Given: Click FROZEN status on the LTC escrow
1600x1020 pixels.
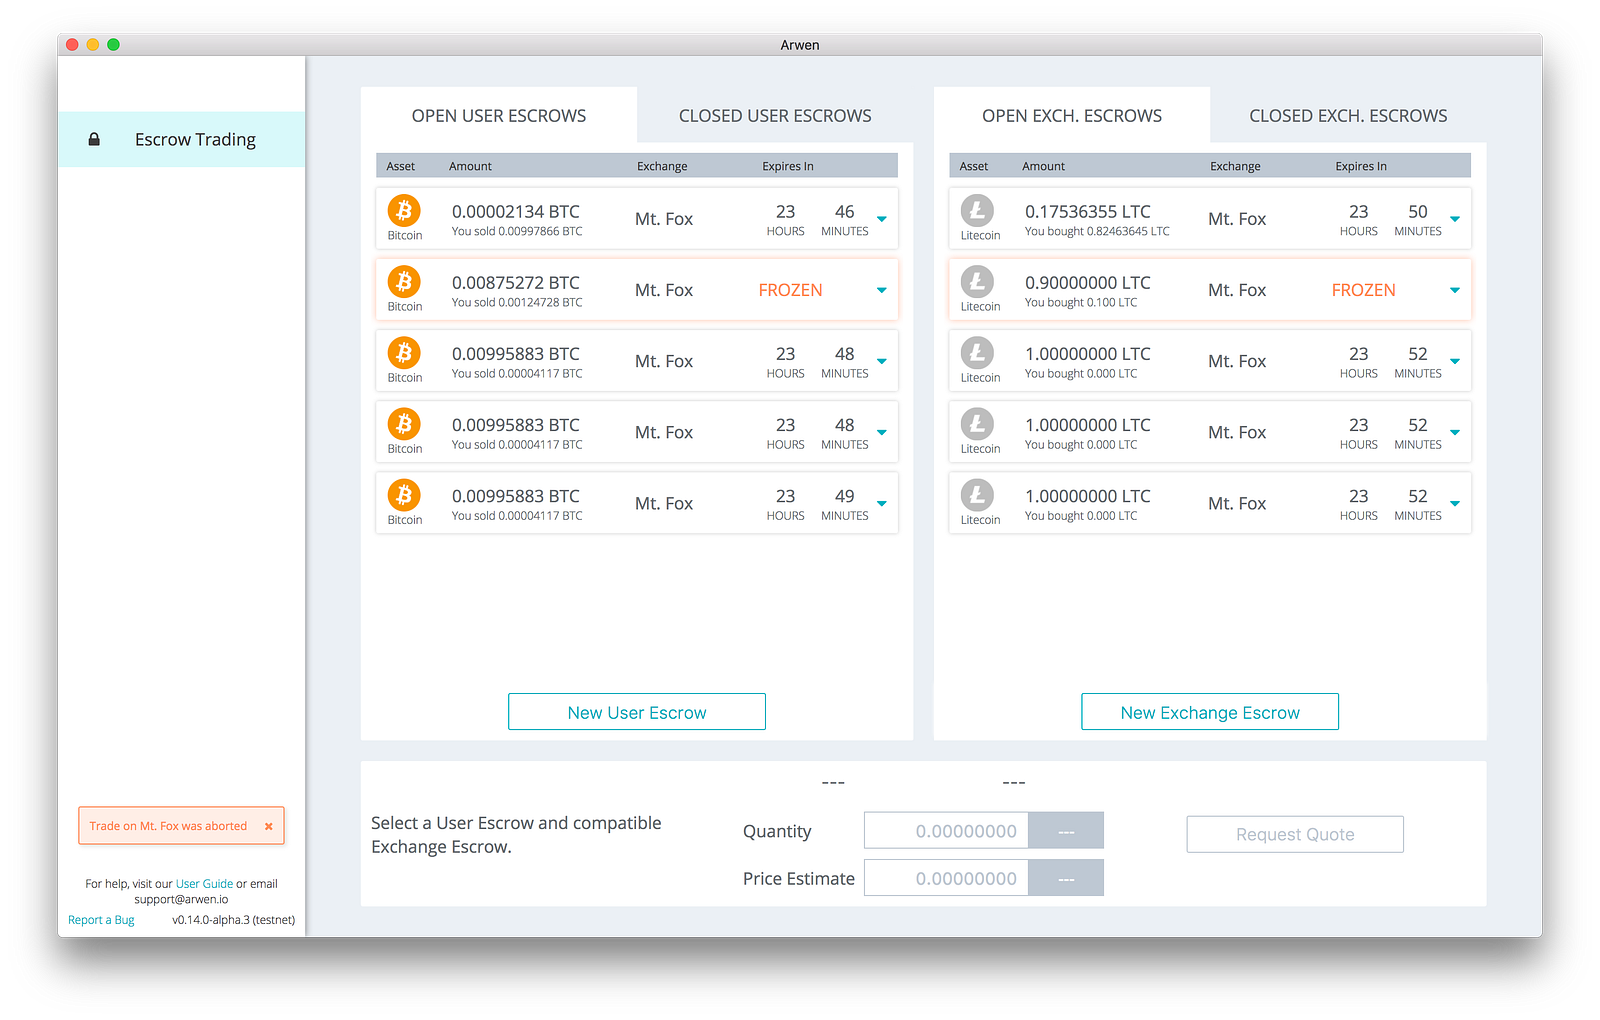Looking at the screenshot, I should pyautogui.click(x=1363, y=290).
